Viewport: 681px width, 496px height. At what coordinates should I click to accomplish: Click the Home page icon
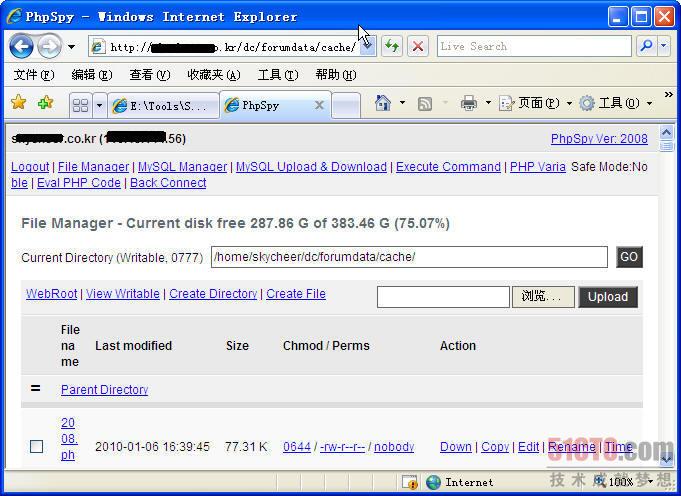pos(383,103)
